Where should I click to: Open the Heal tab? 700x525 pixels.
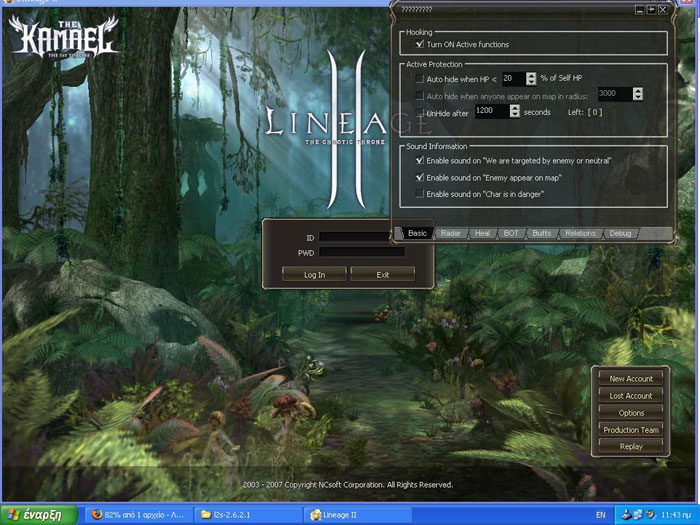(x=482, y=233)
